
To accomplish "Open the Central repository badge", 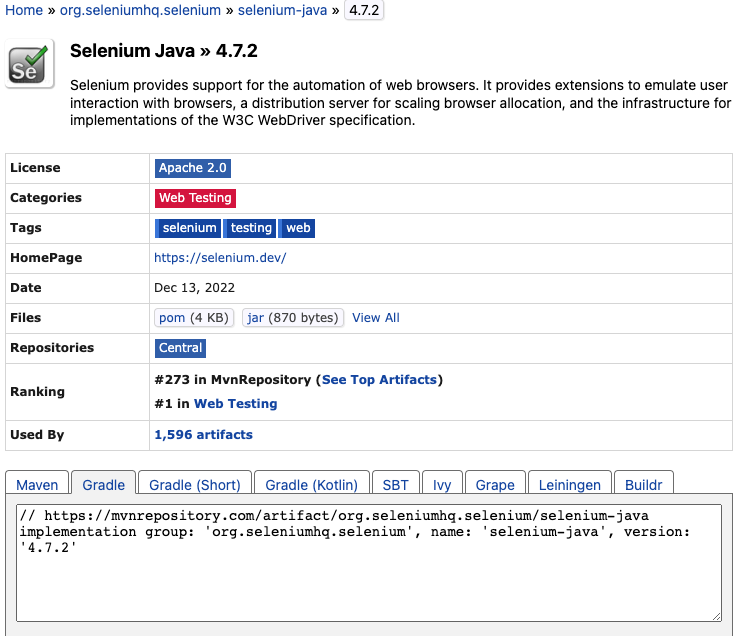I will [x=180, y=348].
